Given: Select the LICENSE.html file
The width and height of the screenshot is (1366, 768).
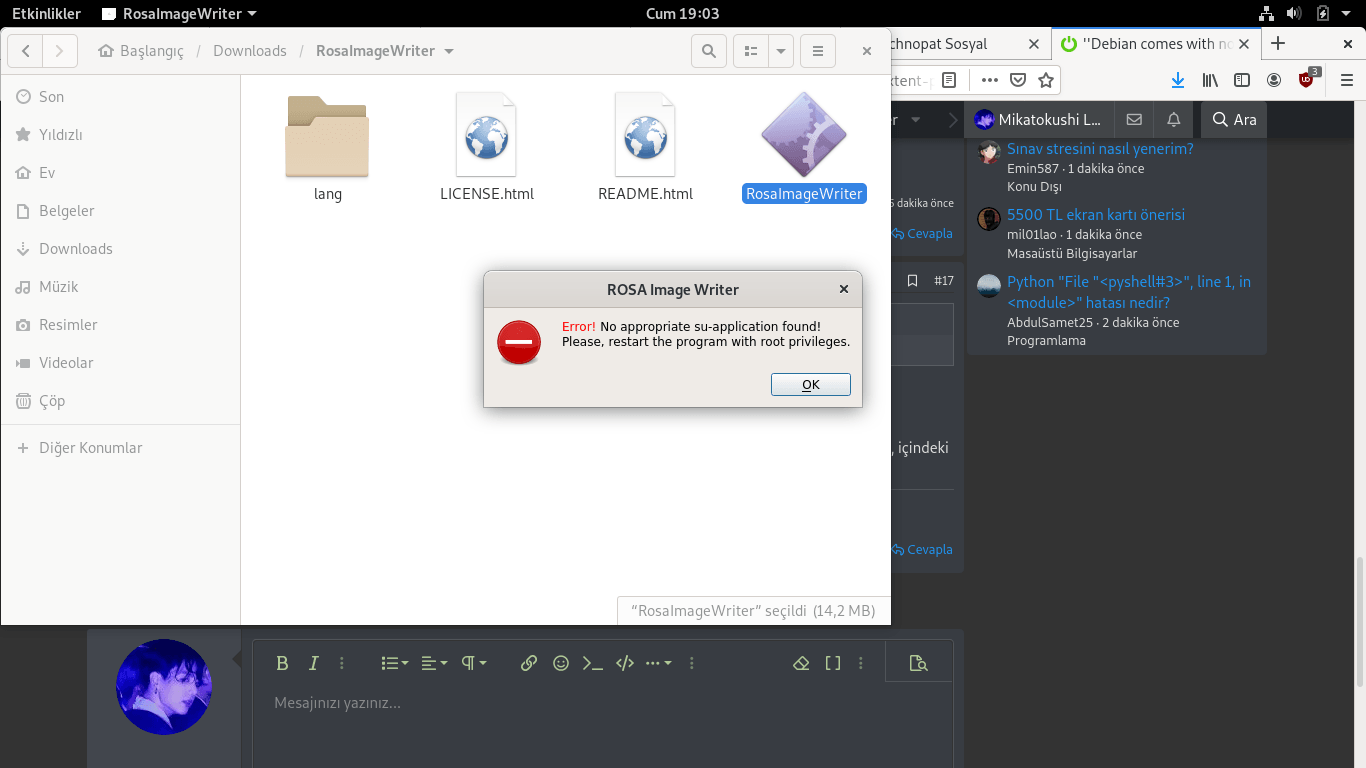Looking at the screenshot, I should tap(487, 147).
